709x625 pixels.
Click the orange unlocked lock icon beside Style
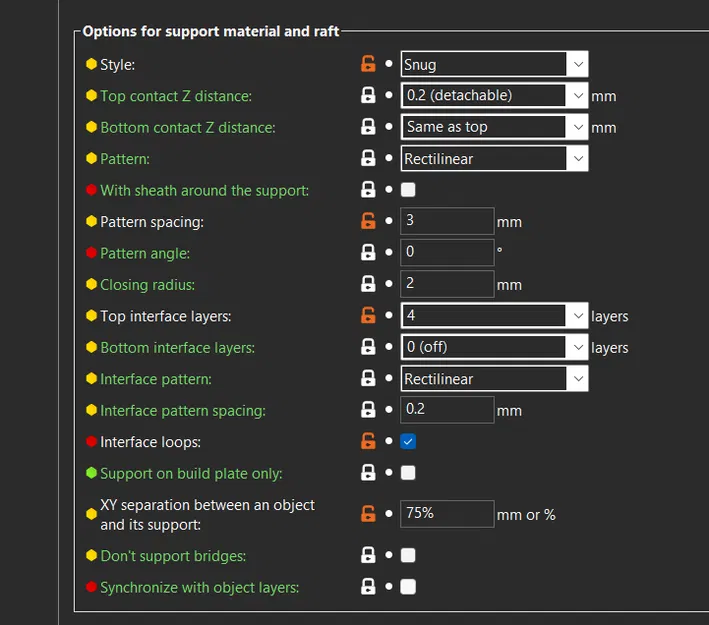tap(368, 65)
